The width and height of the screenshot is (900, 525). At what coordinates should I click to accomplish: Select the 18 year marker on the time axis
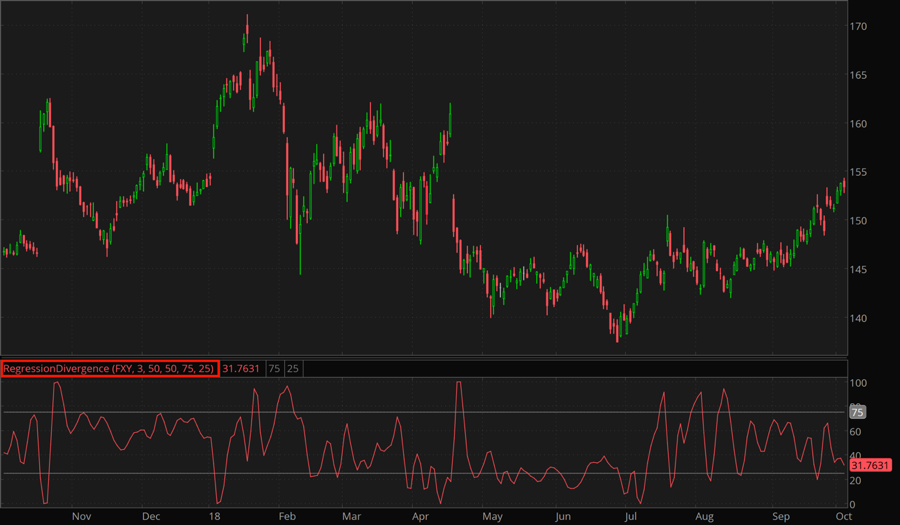tap(215, 517)
